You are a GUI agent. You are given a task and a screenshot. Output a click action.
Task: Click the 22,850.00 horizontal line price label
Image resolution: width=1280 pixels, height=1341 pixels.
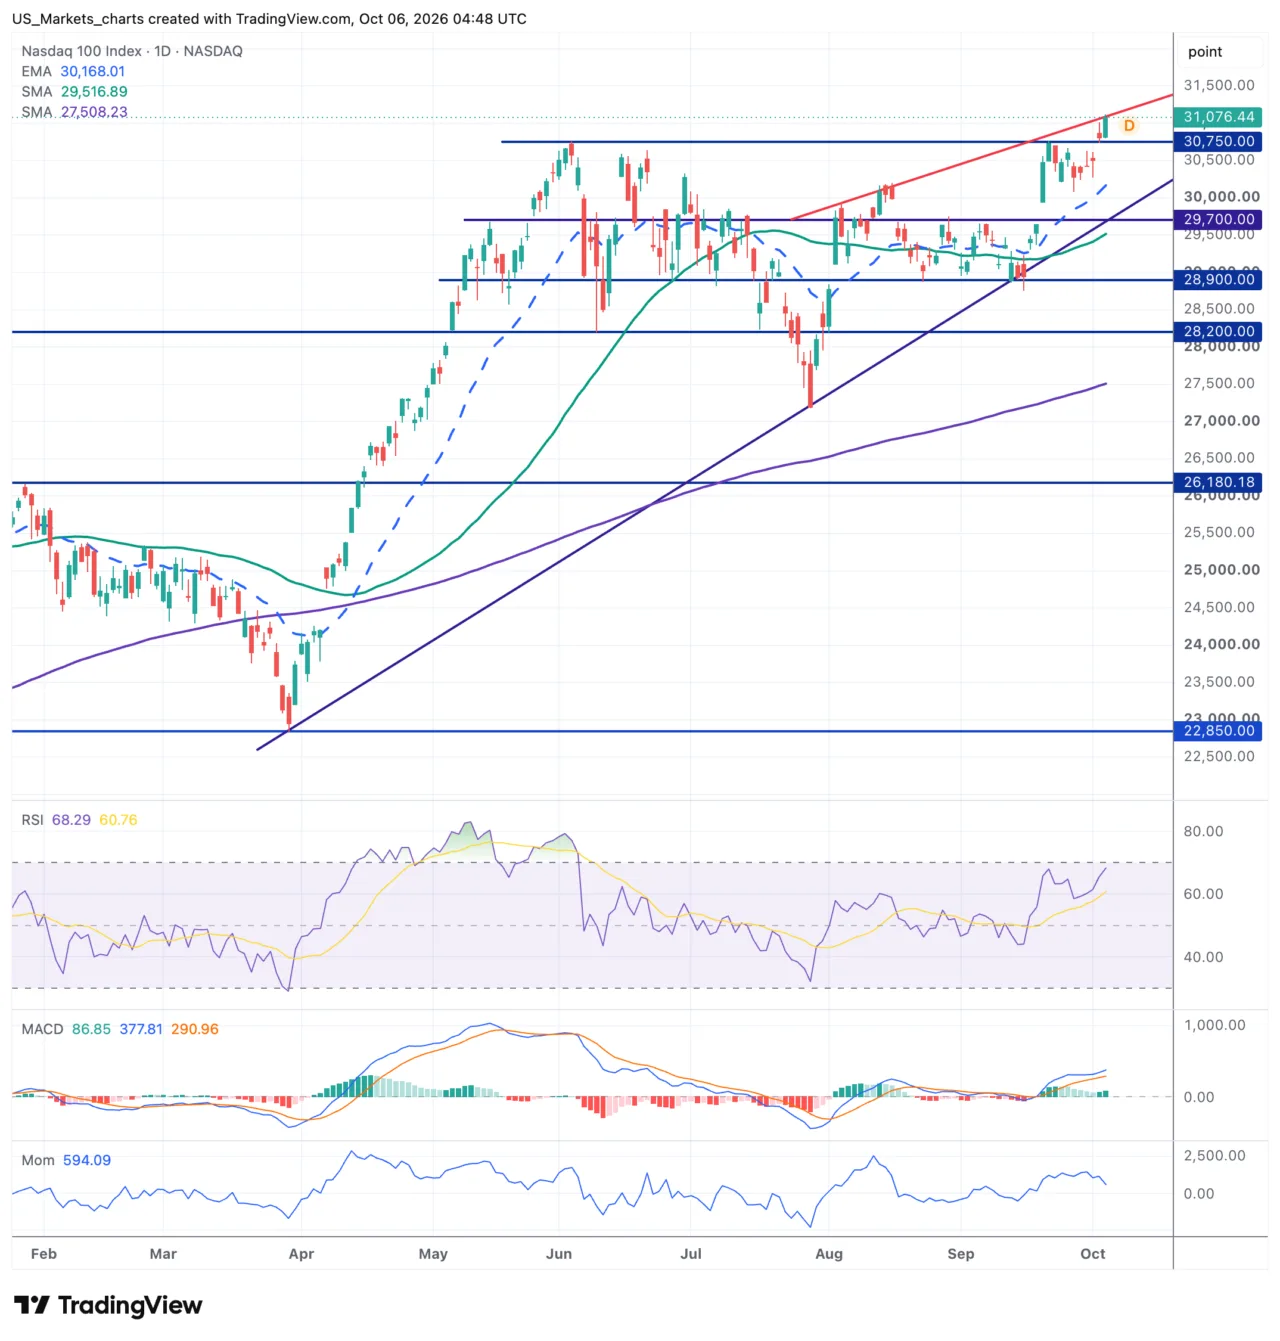point(1218,731)
